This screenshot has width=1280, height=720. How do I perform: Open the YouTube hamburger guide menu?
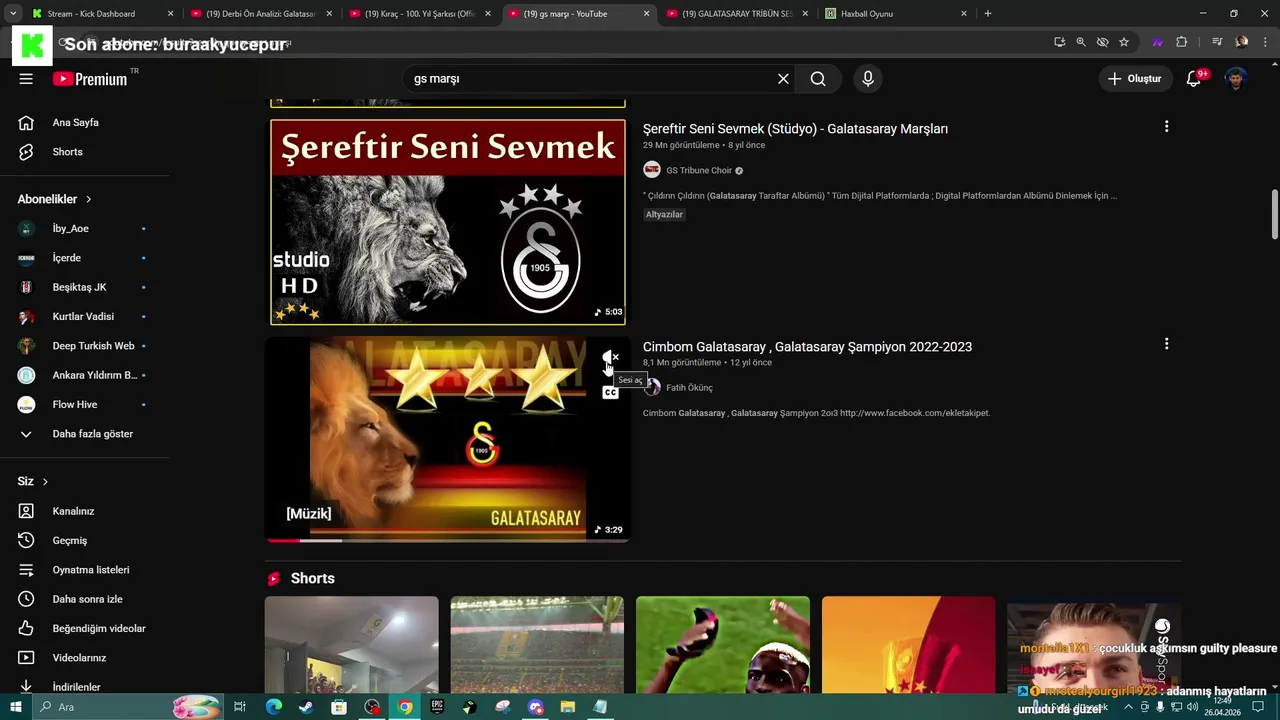tap(26, 79)
